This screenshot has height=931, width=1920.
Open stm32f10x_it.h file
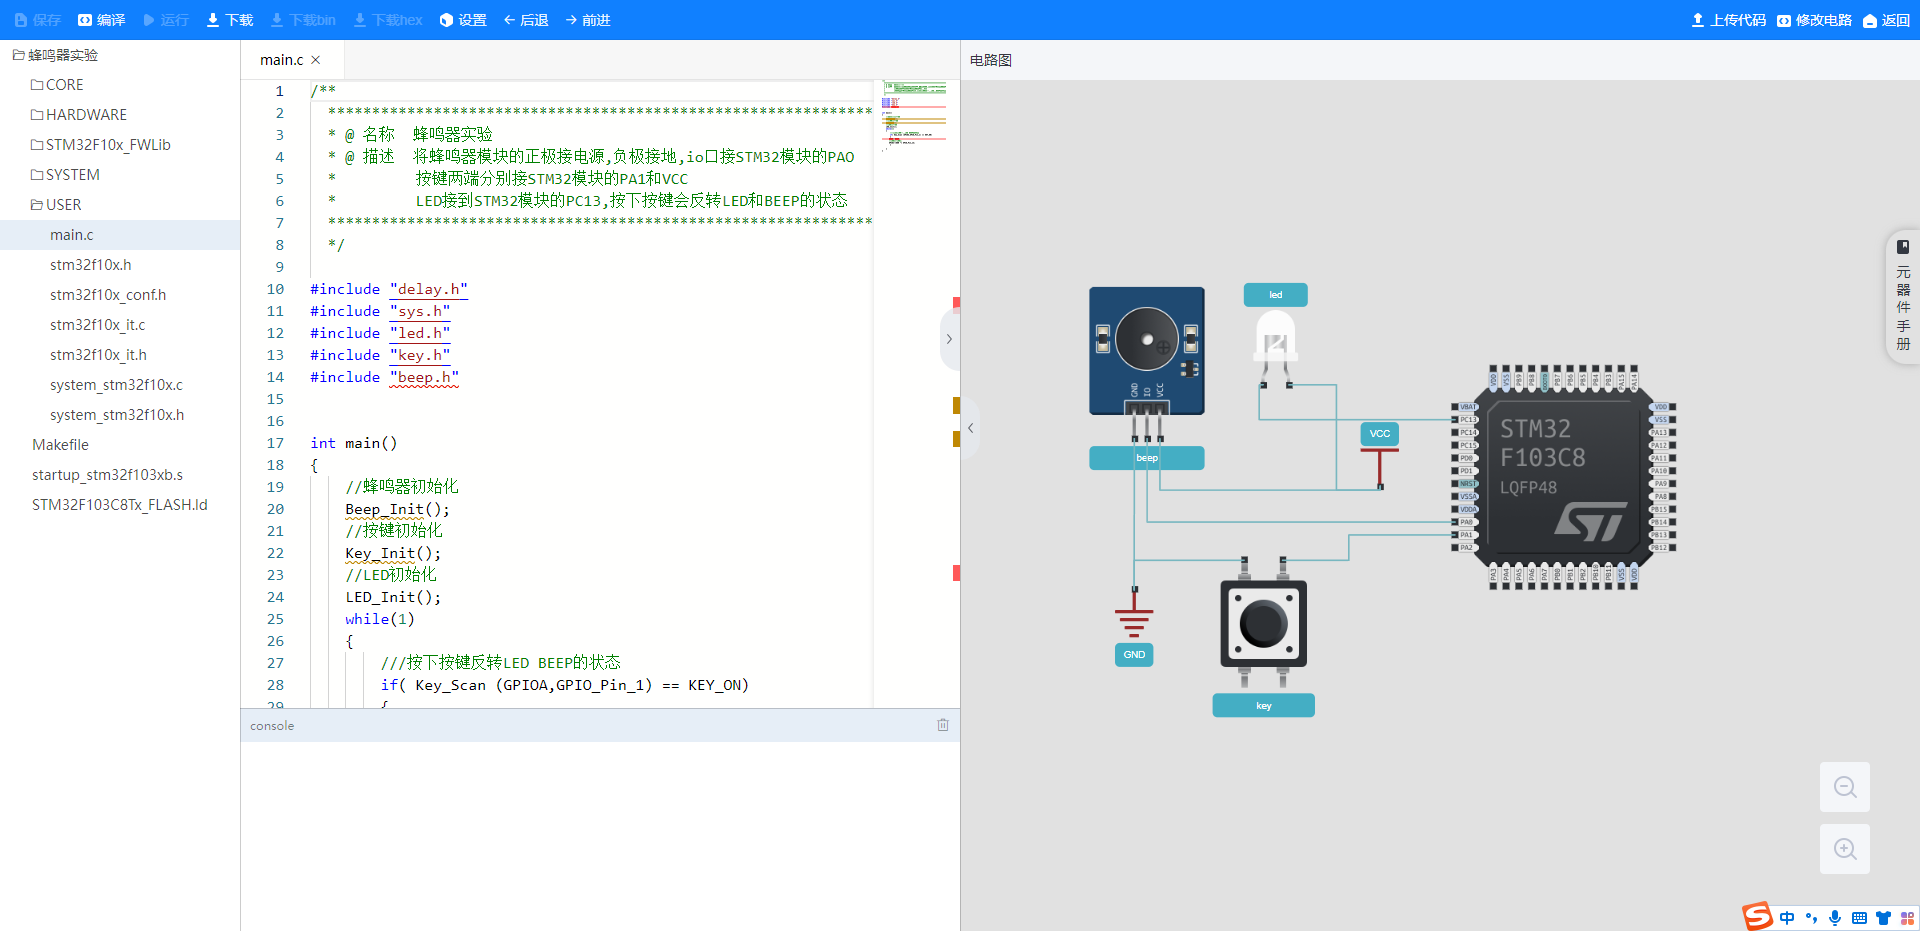point(99,355)
